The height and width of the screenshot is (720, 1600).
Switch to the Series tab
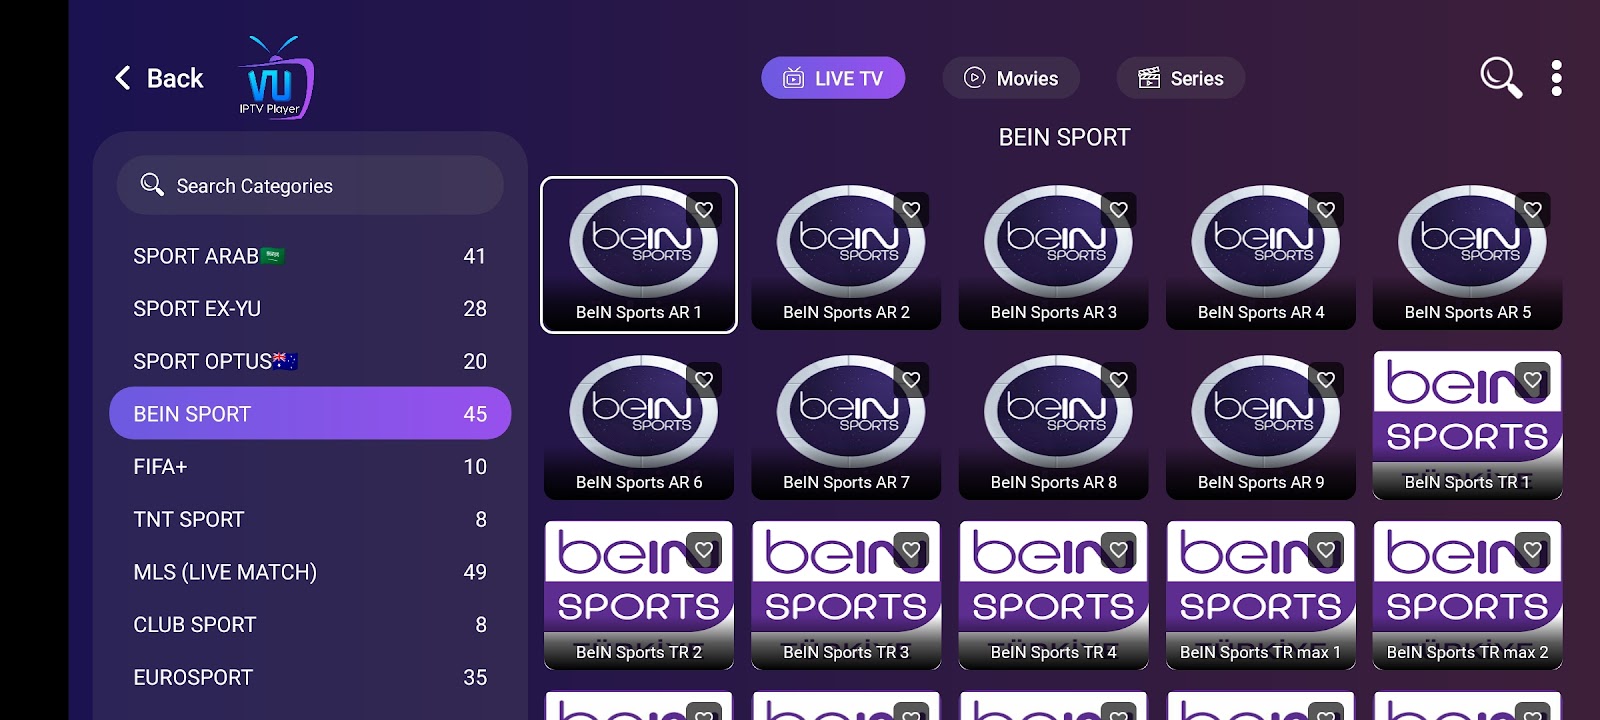pyautogui.click(x=1181, y=78)
